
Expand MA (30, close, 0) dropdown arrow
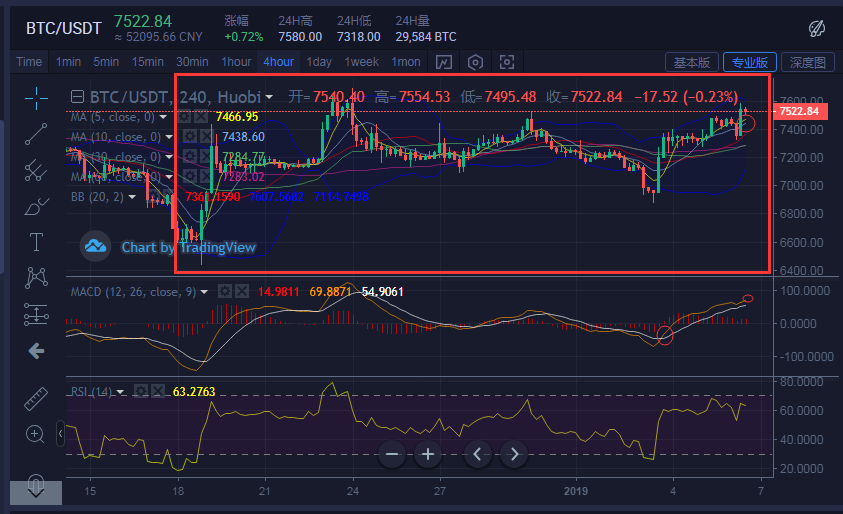click(169, 157)
